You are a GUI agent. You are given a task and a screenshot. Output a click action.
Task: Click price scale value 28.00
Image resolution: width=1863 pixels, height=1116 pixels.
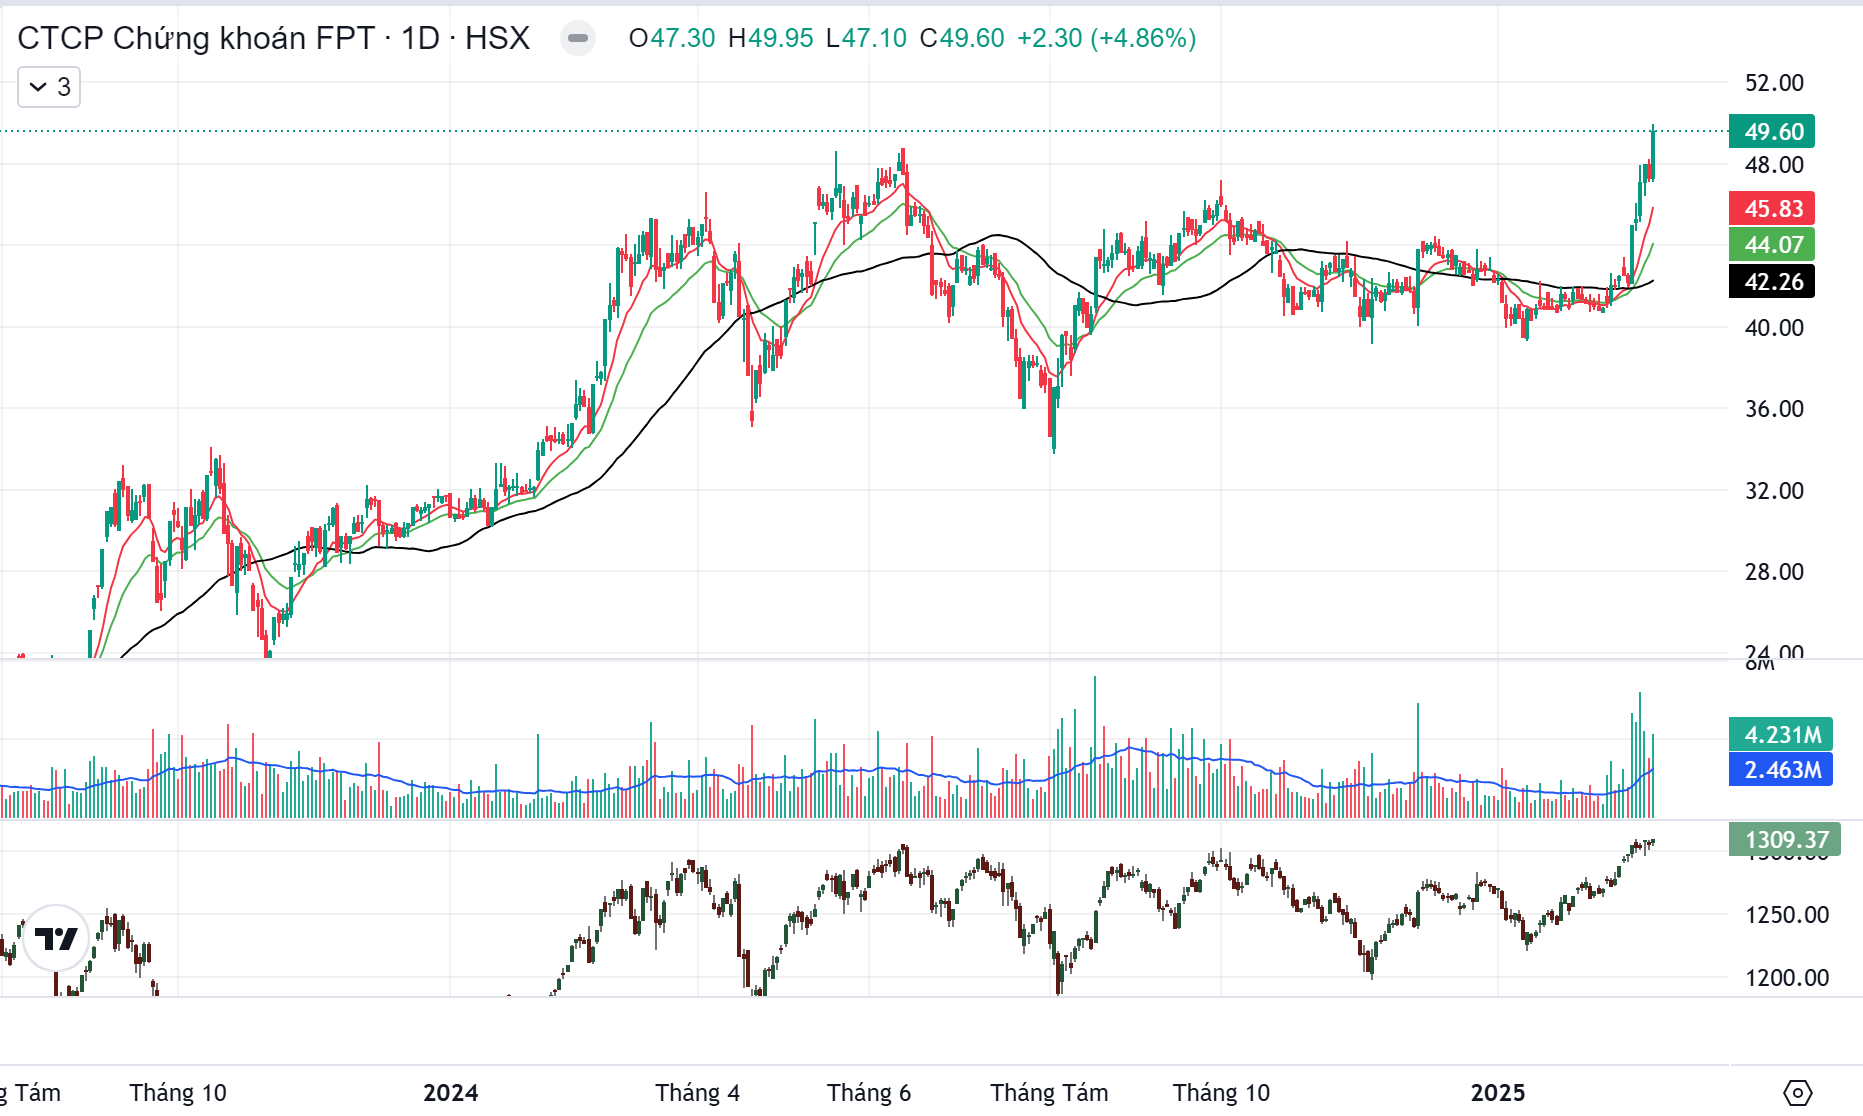[1774, 572]
